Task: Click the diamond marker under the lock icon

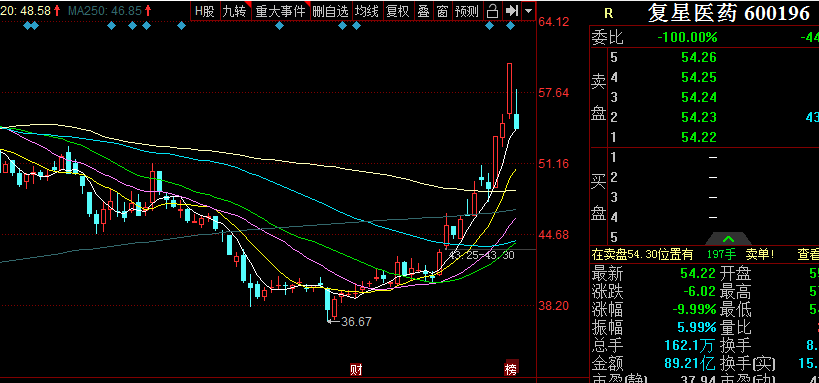Action: tap(489, 26)
